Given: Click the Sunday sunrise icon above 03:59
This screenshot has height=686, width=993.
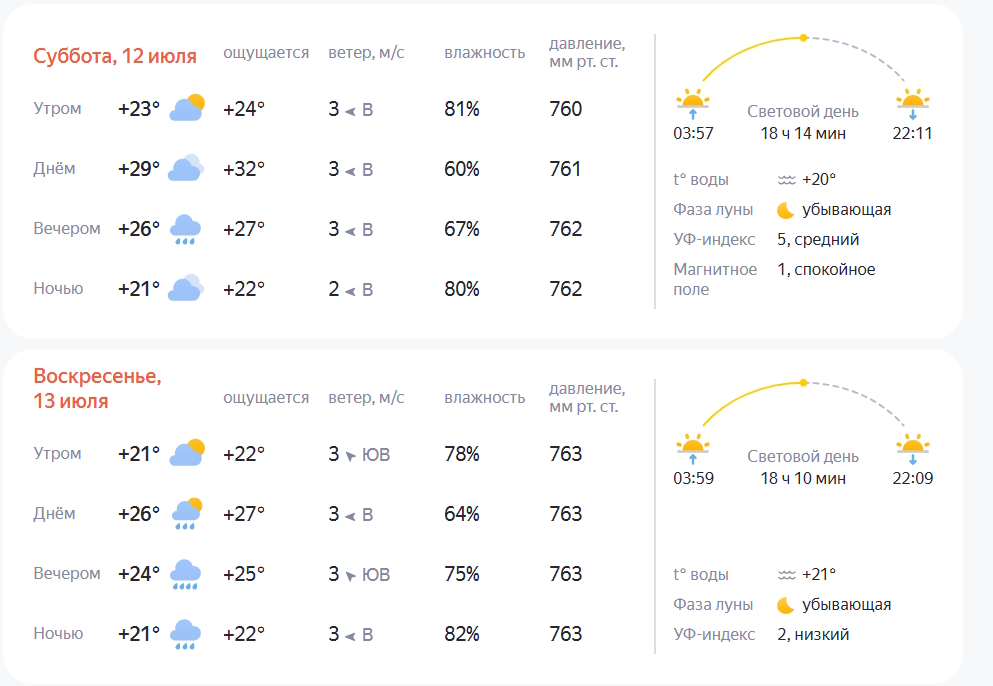Looking at the screenshot, I should click(693, 447).
